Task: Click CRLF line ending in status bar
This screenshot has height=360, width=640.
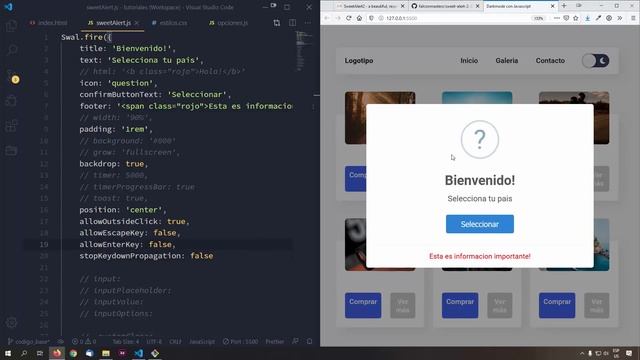Action: click(176, 342)
